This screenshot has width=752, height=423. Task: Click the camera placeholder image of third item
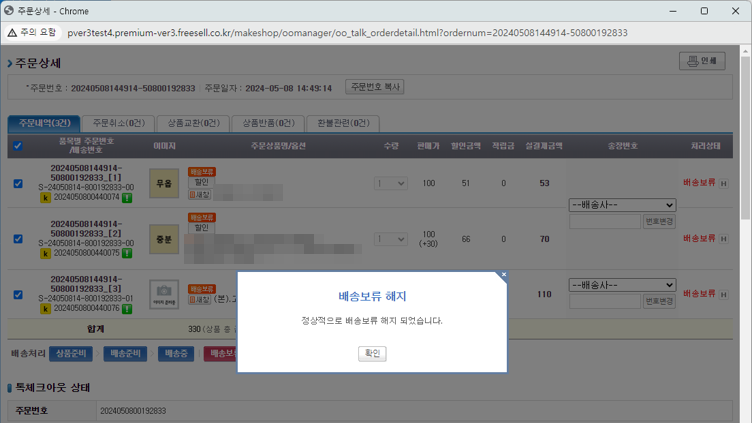point(164,294)
